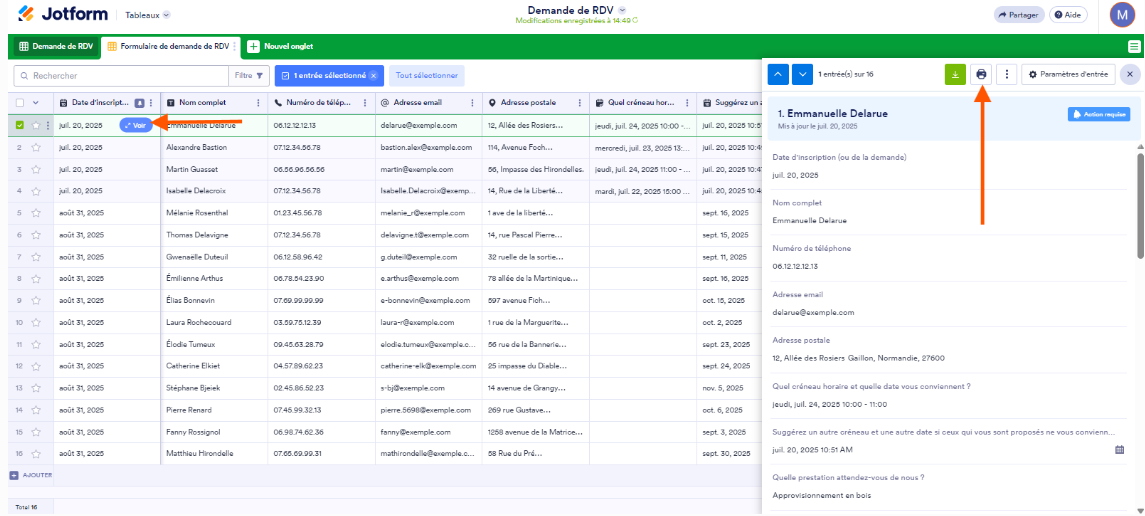Star the Martin Guasset row
Viewport: 1145px width, 516px height.
pos(35,169)
